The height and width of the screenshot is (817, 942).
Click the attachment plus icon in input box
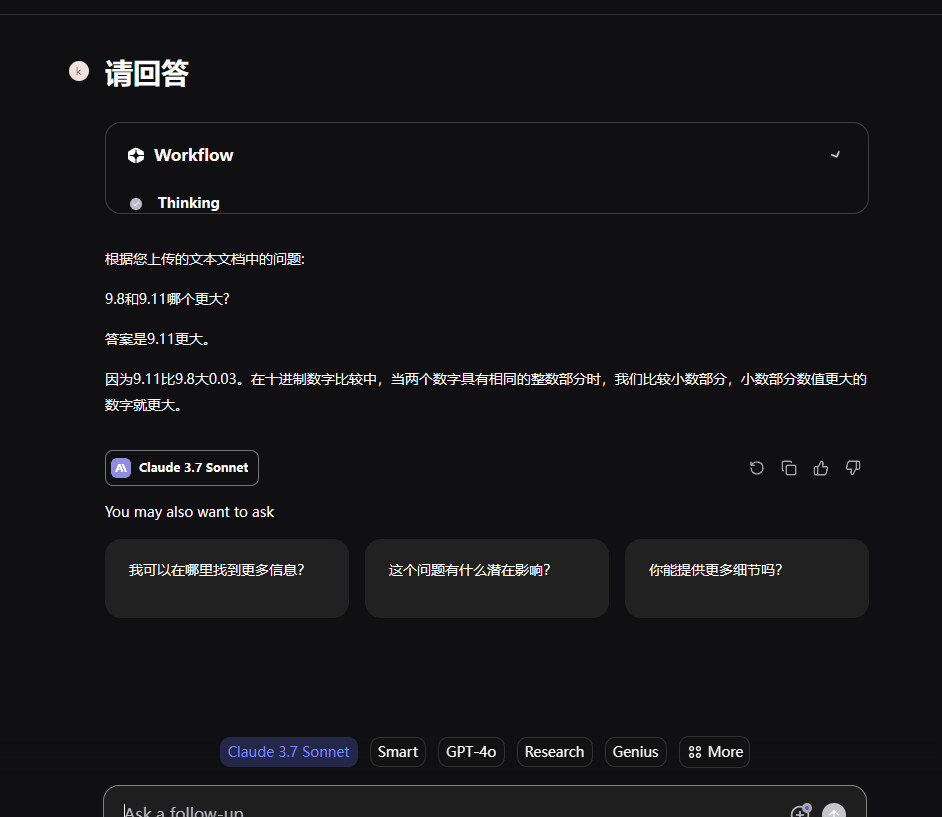click(x=800, y=811)
